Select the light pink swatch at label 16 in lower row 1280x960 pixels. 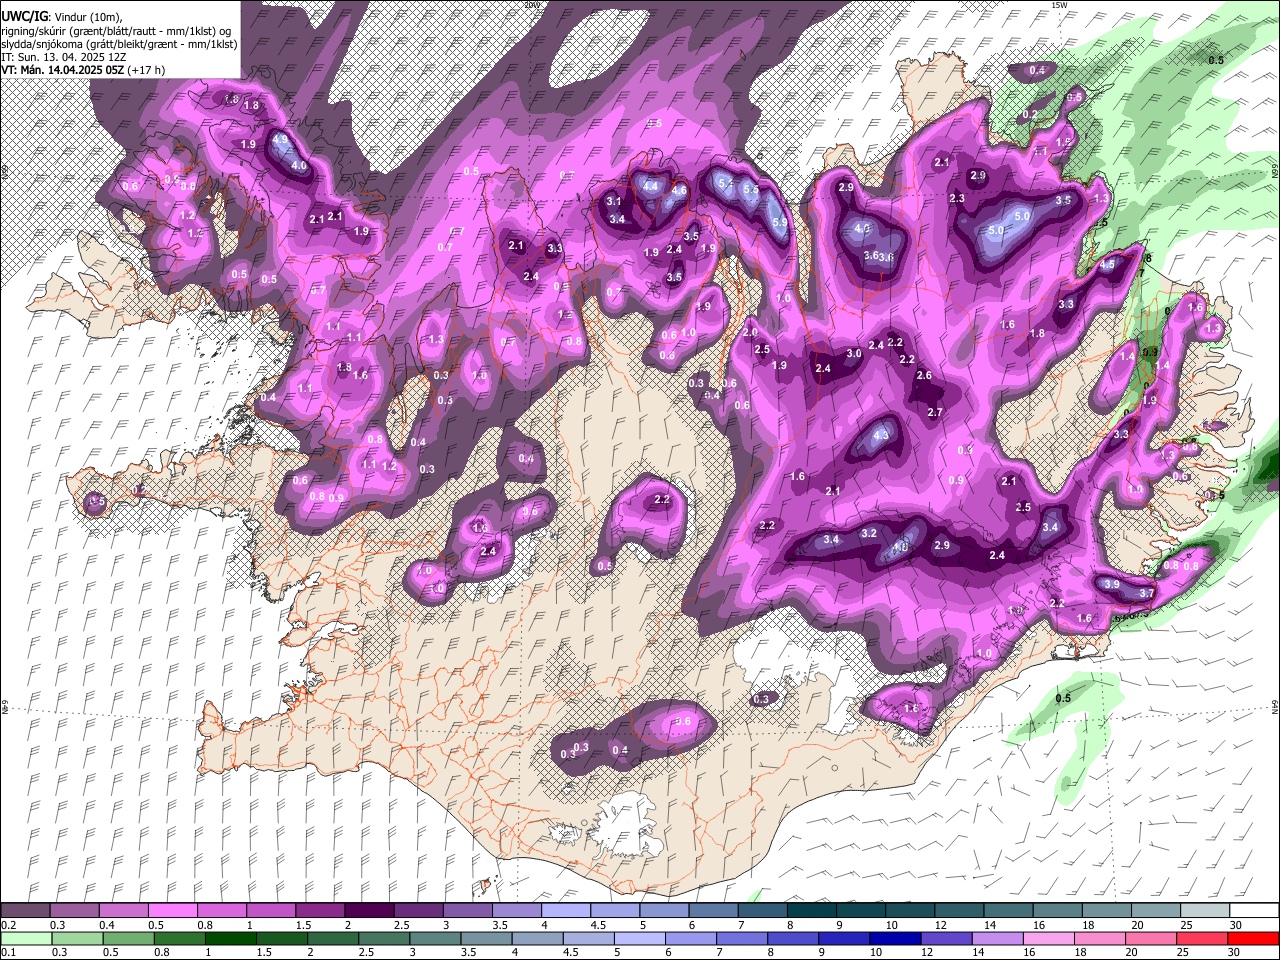point(1048,938)
